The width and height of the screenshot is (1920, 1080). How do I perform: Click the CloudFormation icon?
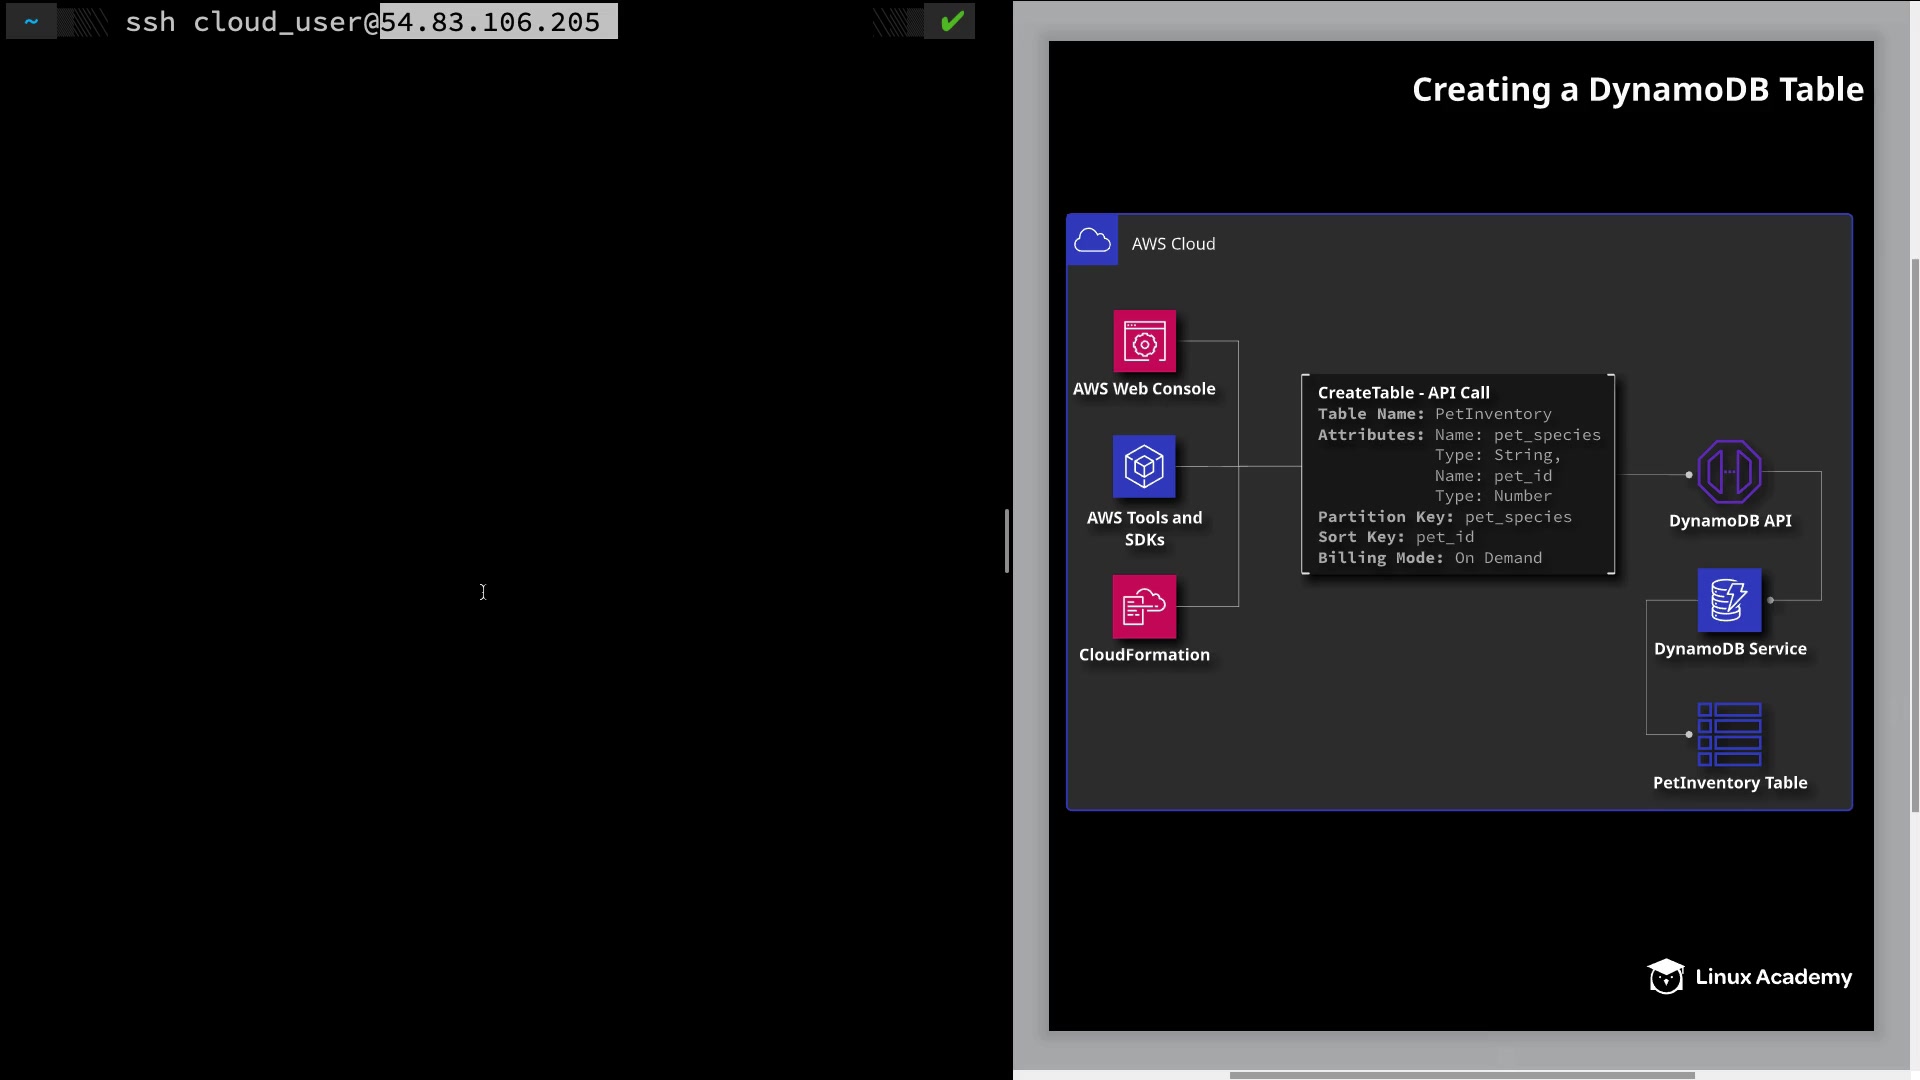pos(1144,606)
